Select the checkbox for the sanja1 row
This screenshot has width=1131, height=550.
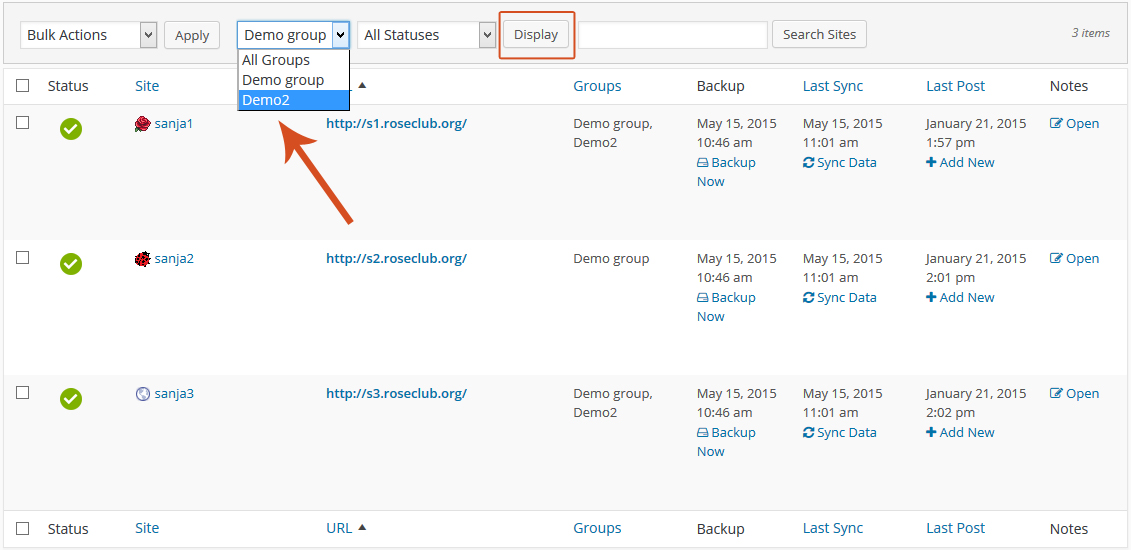pyautogui.click(x=22, y=123)
